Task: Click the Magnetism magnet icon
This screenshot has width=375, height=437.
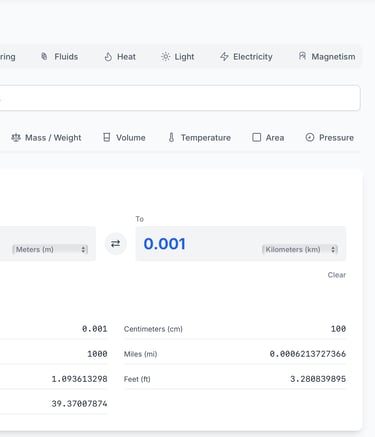Action: click(x=302, y=56)
